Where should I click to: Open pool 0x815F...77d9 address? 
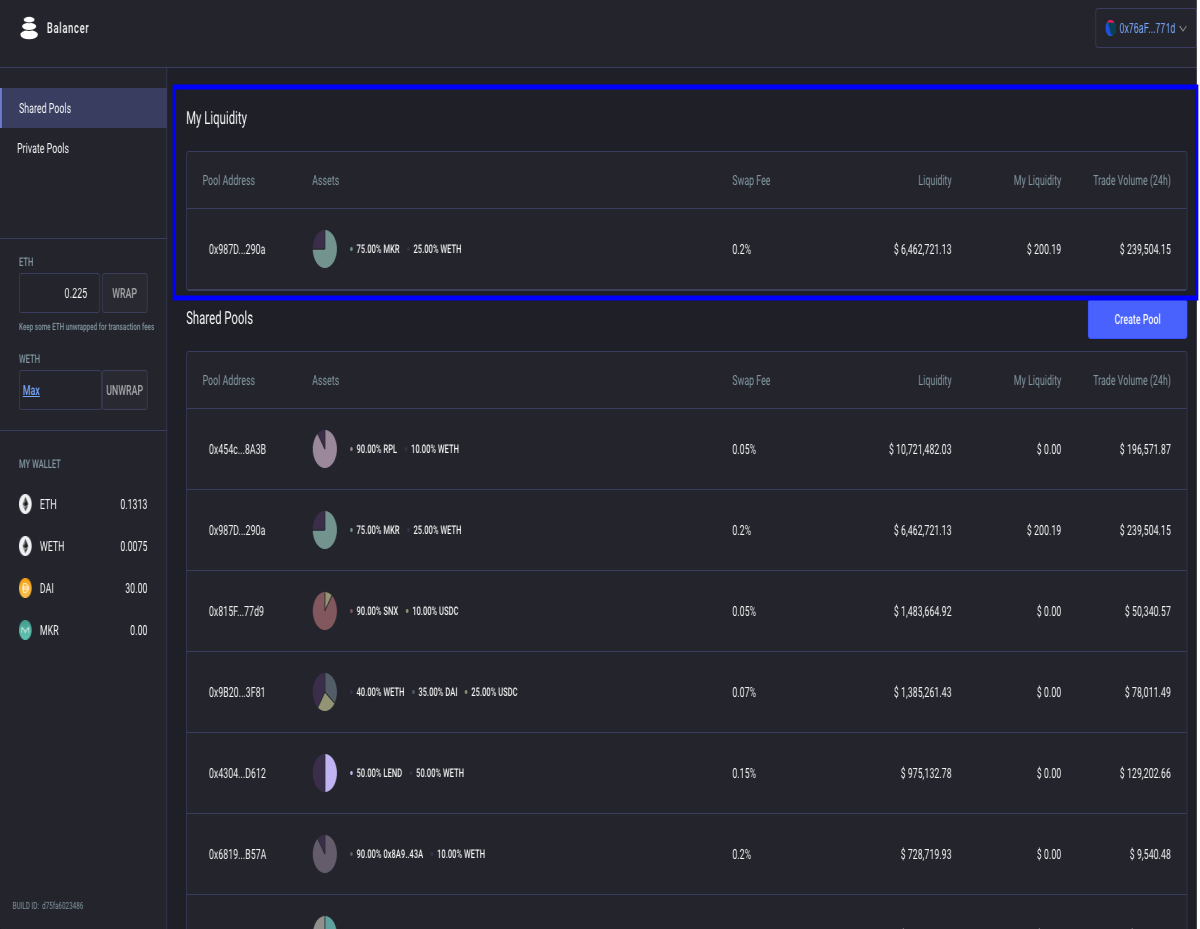coord(236,611)
